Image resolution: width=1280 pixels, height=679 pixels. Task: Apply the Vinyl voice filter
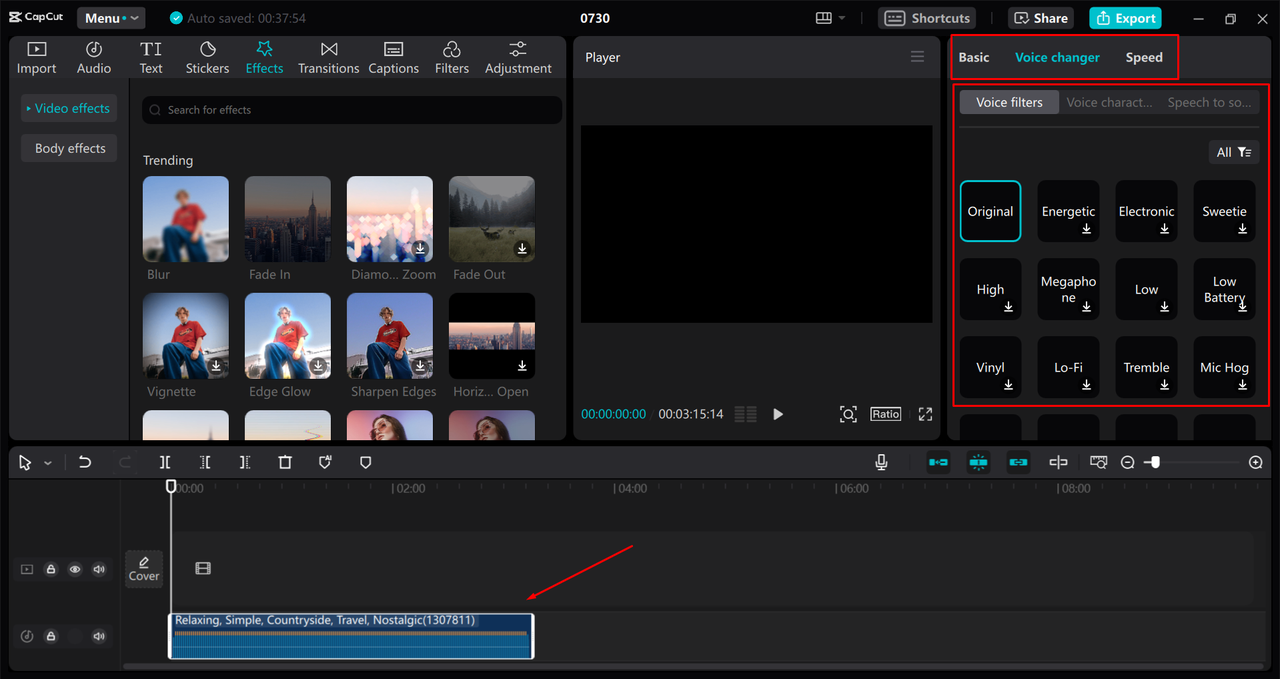[x=990, y=367]
